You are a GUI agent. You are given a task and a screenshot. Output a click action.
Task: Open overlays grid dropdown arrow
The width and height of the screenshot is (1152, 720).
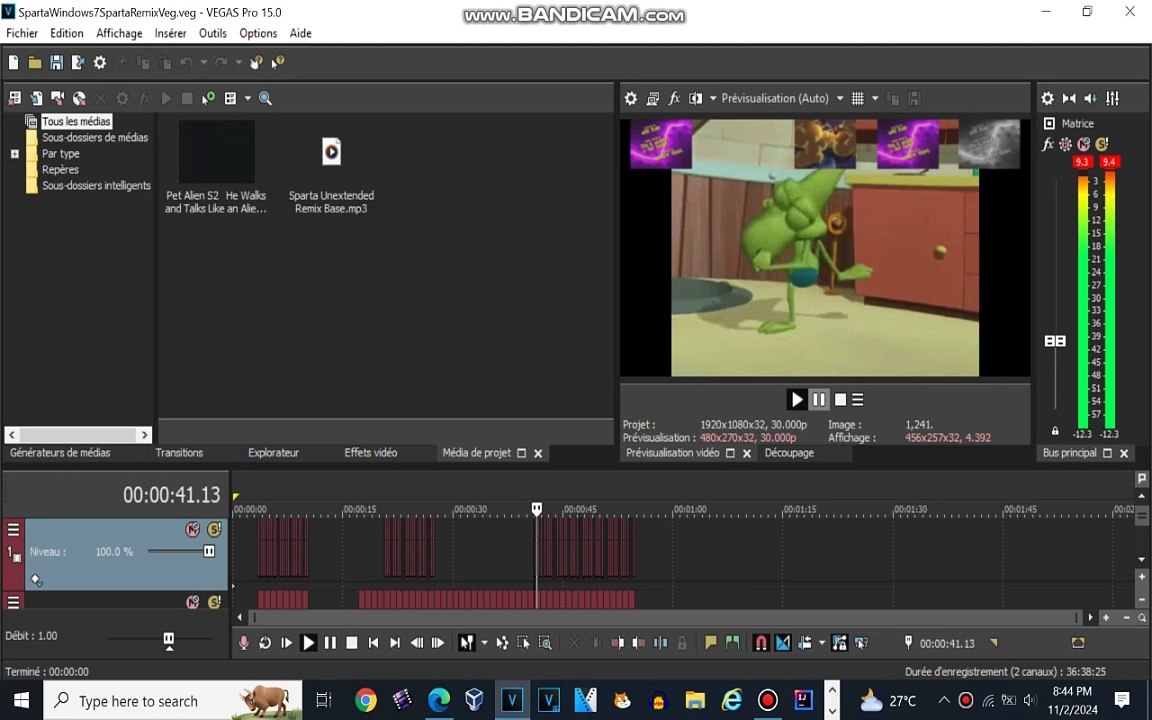pyautogui.click(x=874, y=98)
